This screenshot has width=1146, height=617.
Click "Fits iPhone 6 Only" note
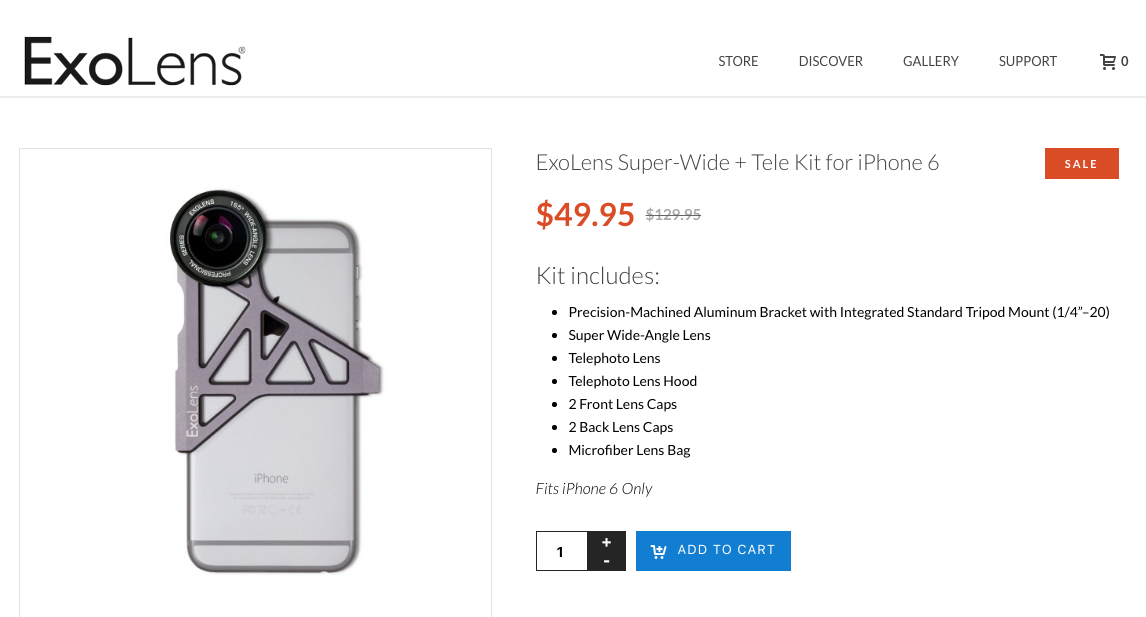coord(594,489)
